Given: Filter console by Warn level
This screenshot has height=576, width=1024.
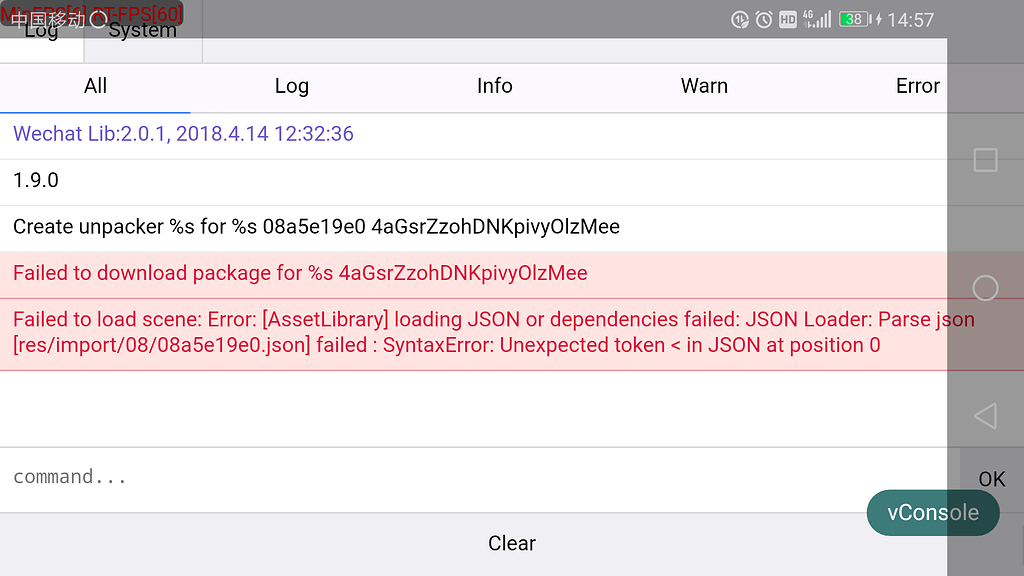Looking at the screenshot, I should tap(704, 86).
